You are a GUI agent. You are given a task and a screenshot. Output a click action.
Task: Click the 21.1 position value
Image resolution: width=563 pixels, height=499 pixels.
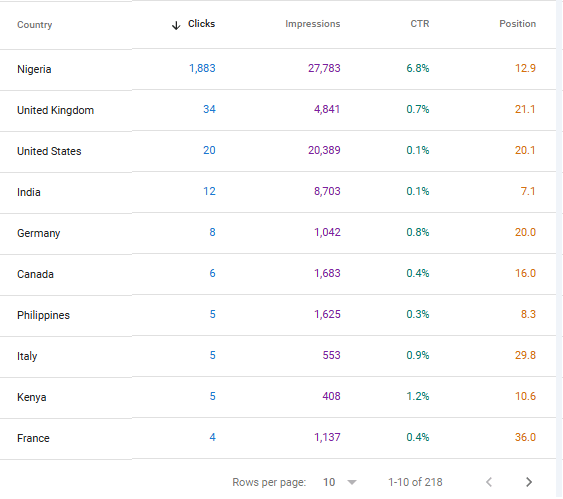pos(525,109)
